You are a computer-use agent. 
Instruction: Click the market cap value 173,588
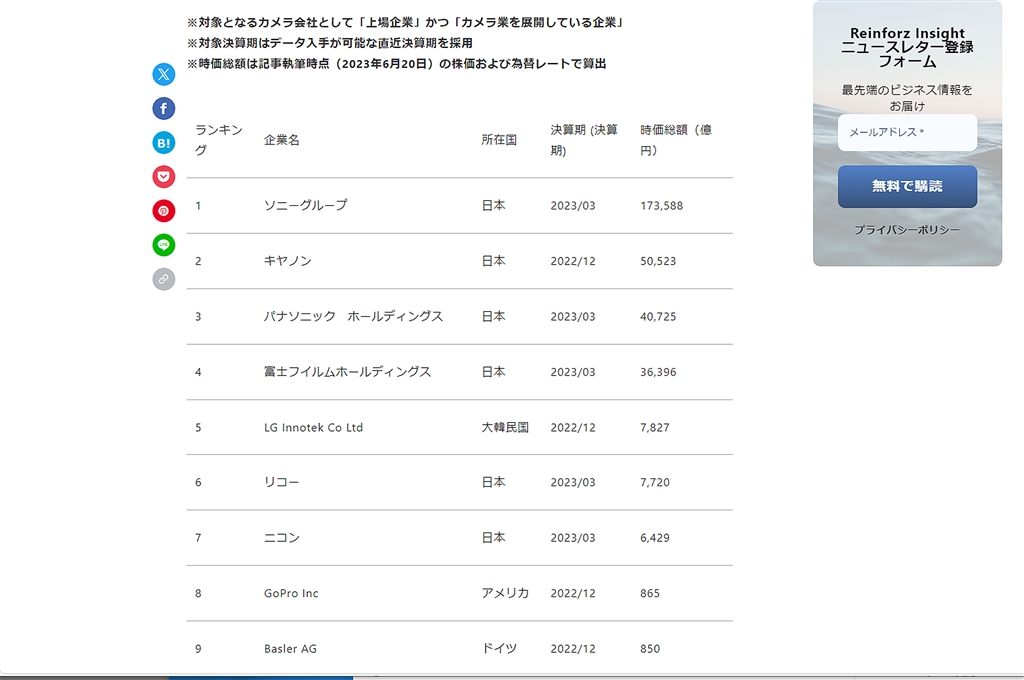pyautogui.click(x=662, y=206)
